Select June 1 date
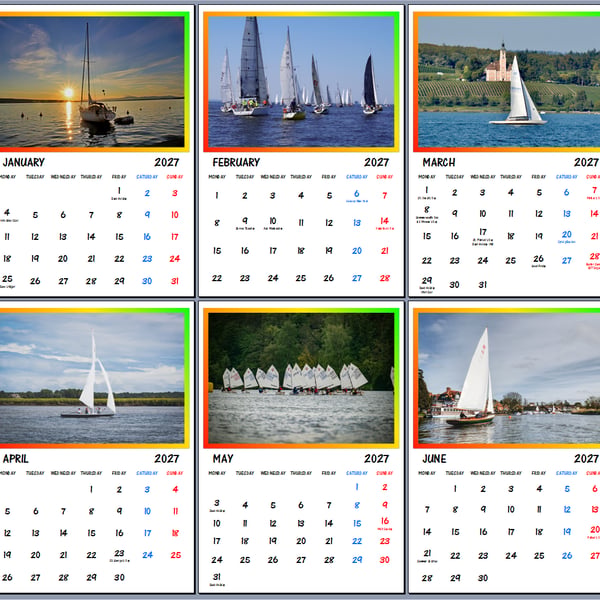The height and width of the screenshot is (600, 600). click(455, 489)
